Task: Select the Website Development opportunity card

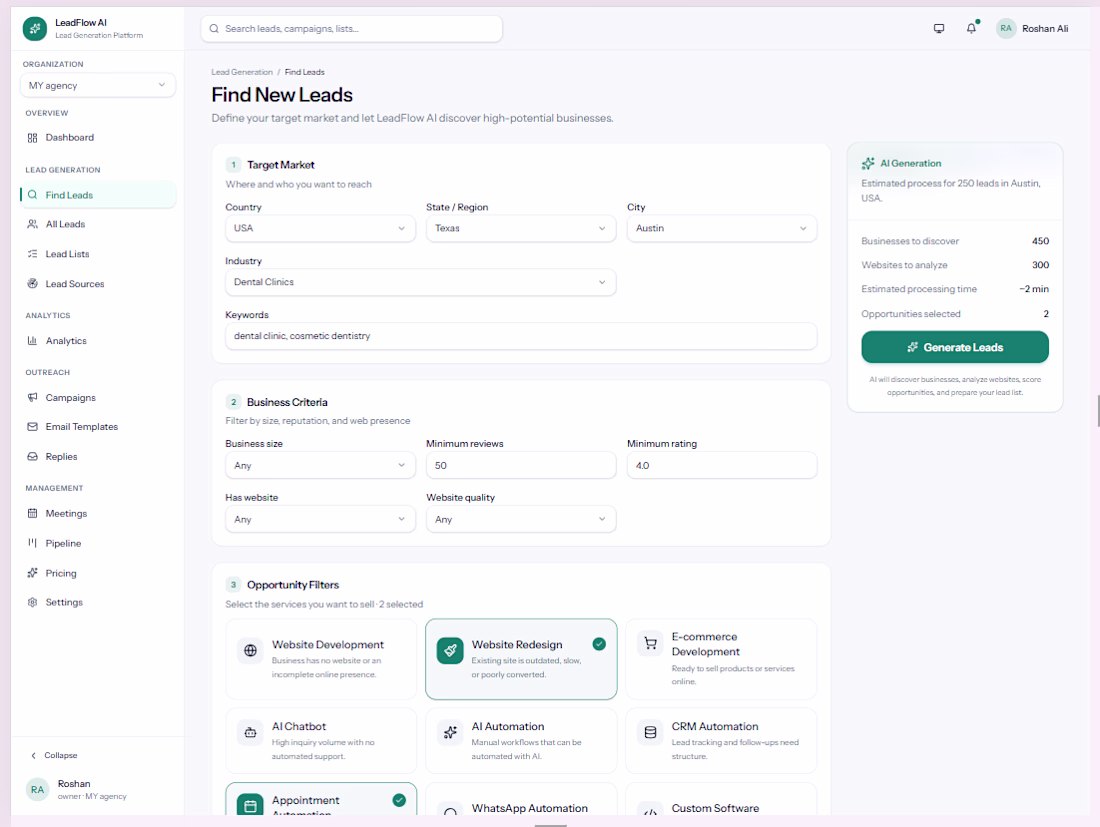Action: click(x=321, y=659)
